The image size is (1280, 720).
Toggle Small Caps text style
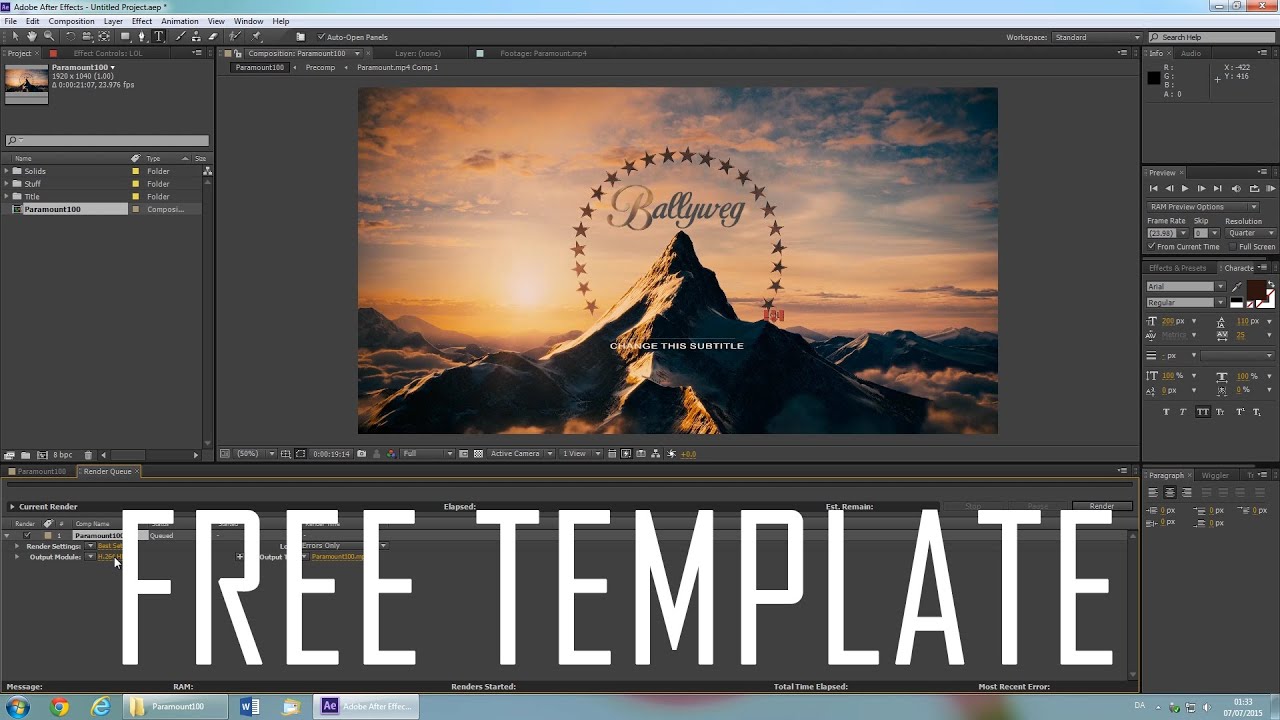click(x=1221, y=412)
